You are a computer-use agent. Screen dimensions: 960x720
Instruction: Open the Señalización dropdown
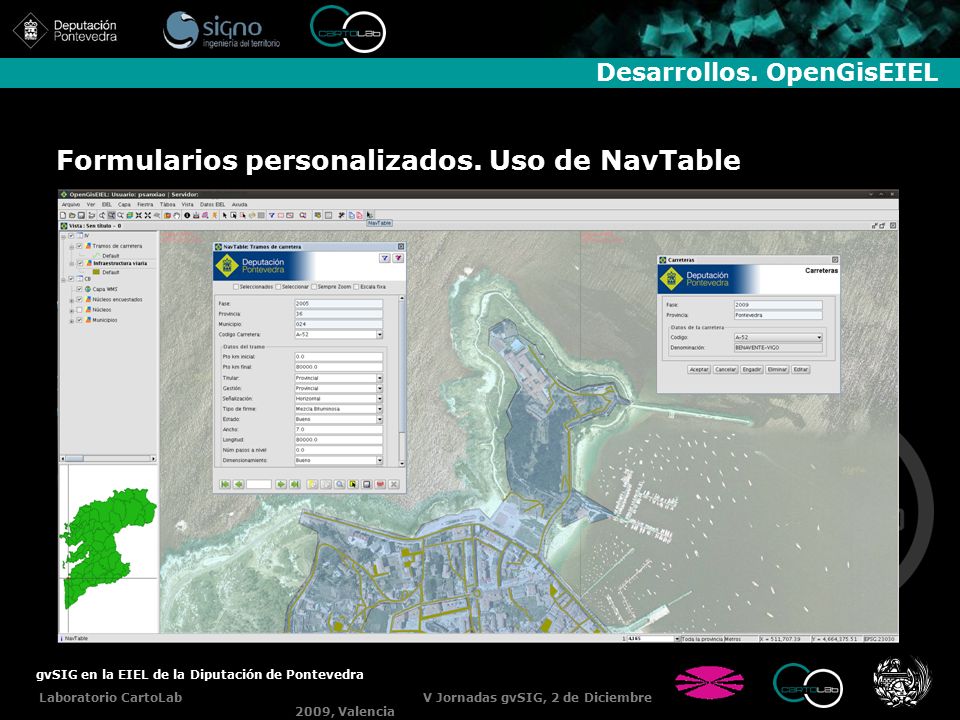click(380, 399)
